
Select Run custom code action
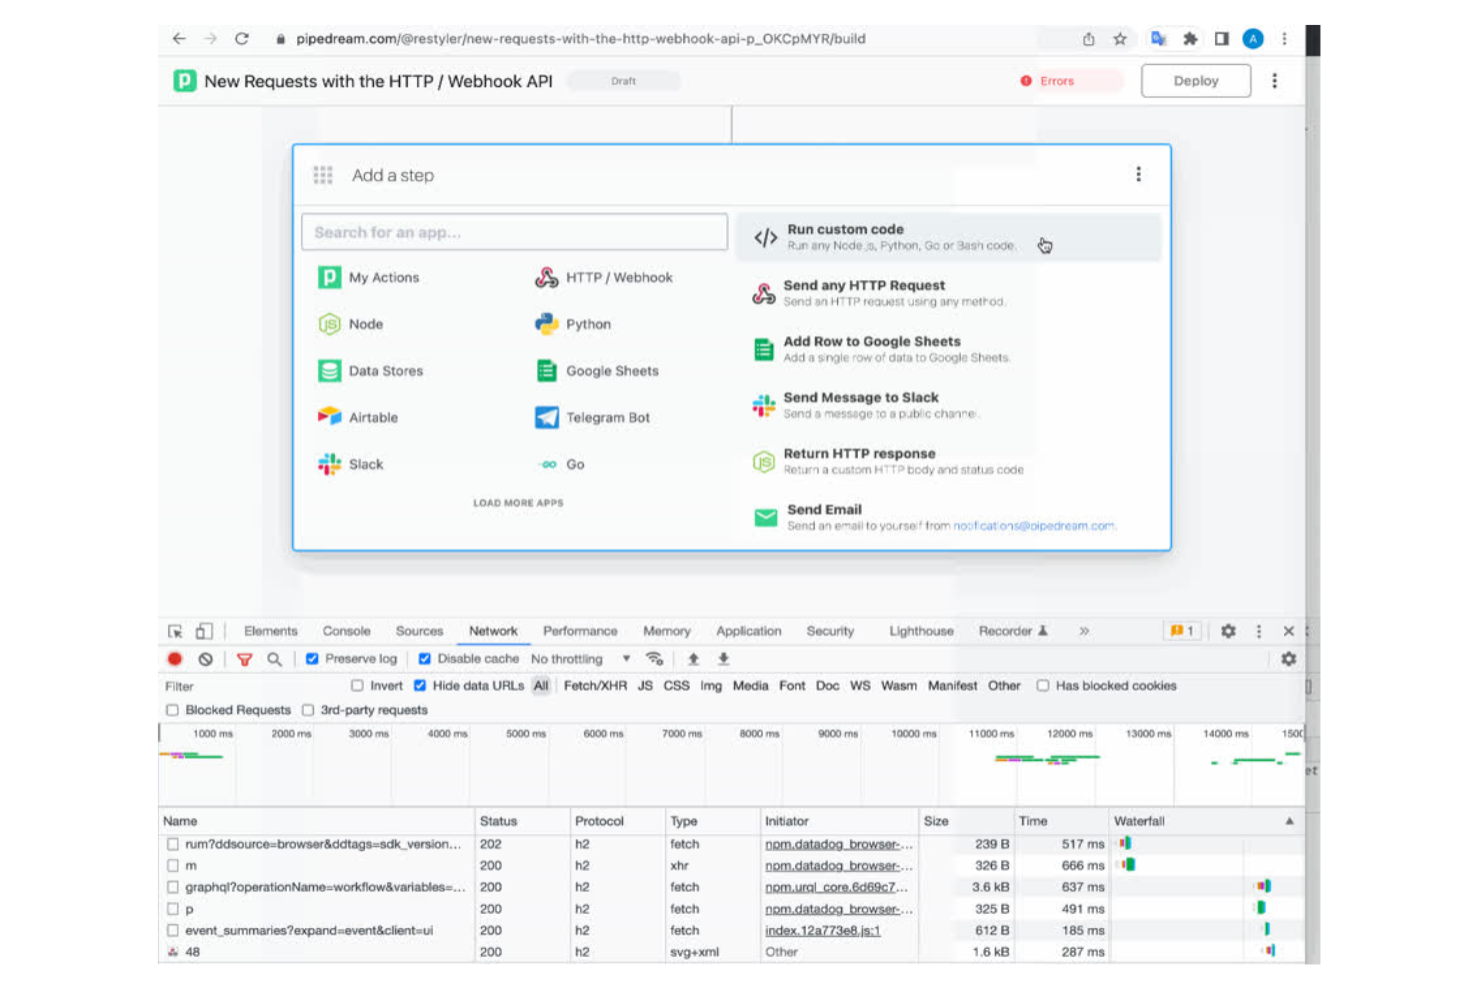[949, 237]
